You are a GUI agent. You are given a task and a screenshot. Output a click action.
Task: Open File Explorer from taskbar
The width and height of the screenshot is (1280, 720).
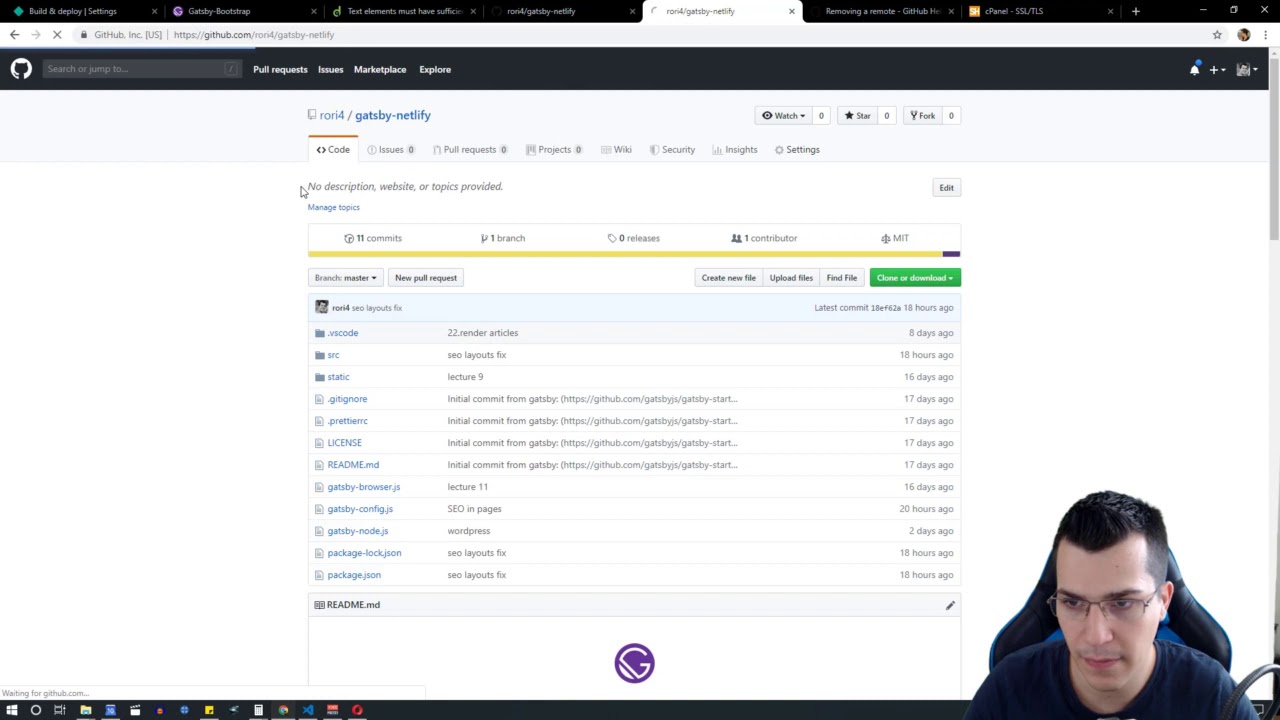tap(85, 710)
